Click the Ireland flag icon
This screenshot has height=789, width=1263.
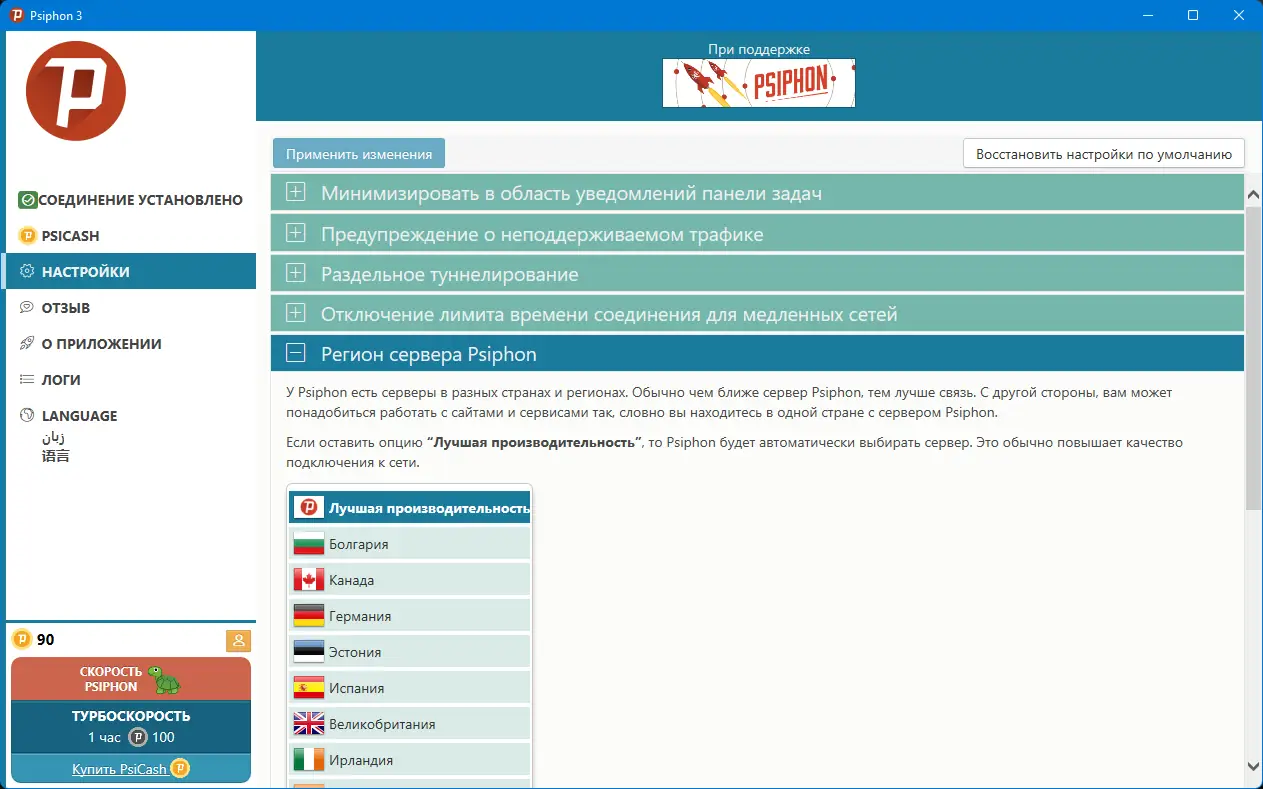[309, 760]
